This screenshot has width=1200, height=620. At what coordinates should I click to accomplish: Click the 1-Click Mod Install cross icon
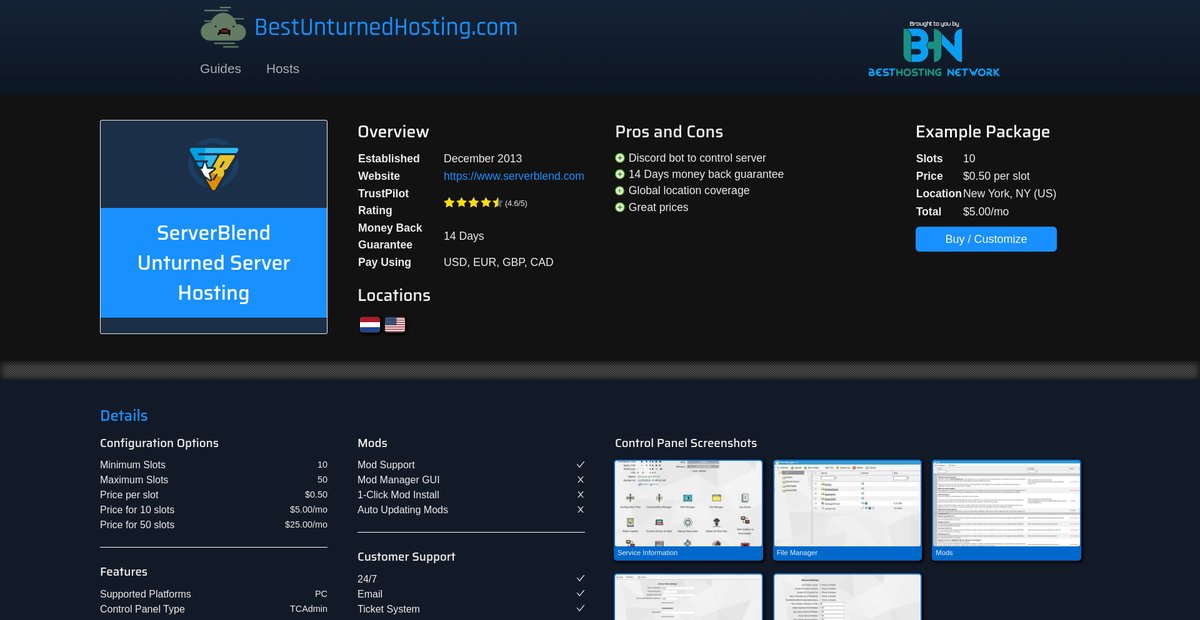pos(580,495)
